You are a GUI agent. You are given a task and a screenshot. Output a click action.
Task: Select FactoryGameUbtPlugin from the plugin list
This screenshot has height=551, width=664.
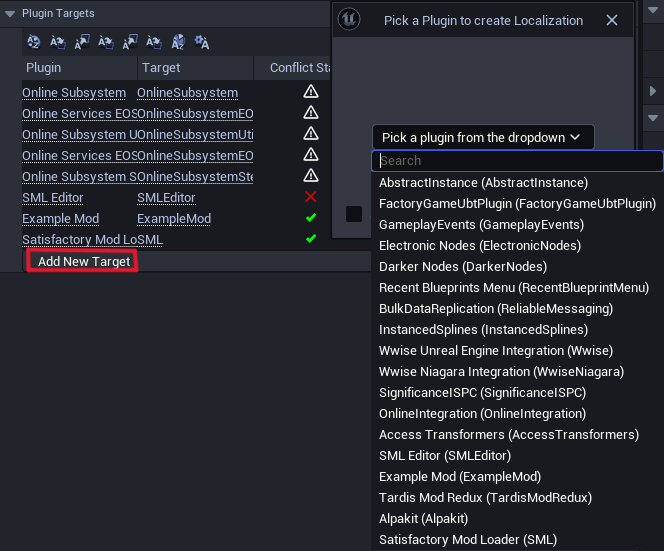517,204
